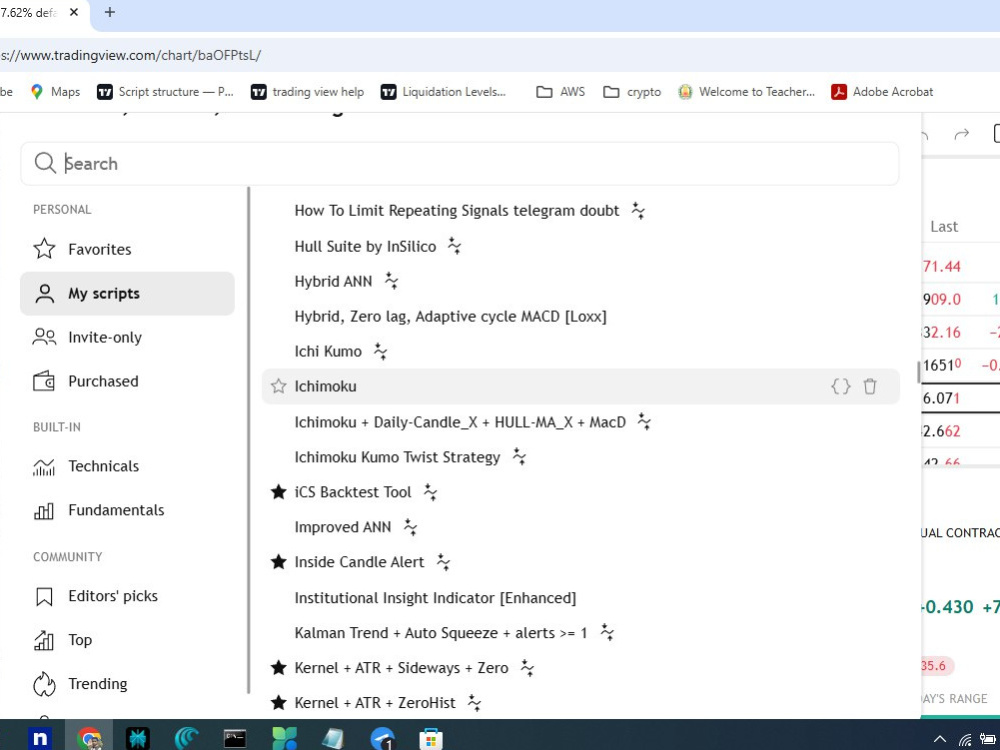Click the Trending flame icon

[x=44, y=684]
